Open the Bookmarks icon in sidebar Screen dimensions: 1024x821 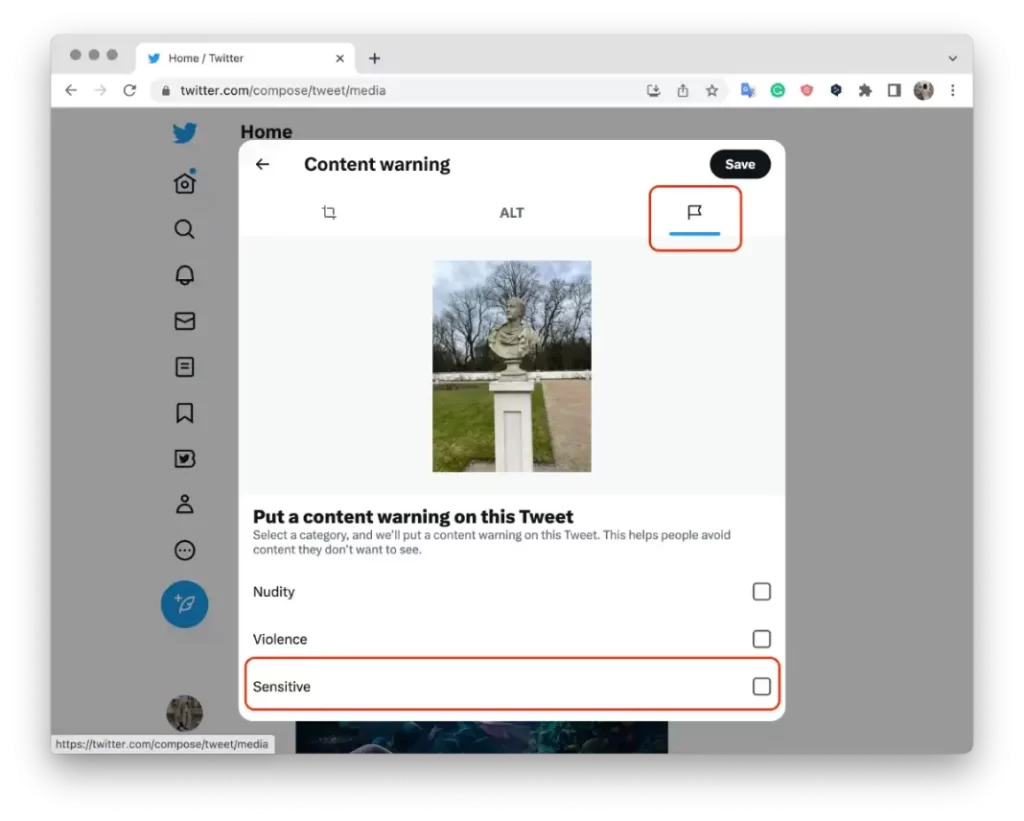coord(185,413)
